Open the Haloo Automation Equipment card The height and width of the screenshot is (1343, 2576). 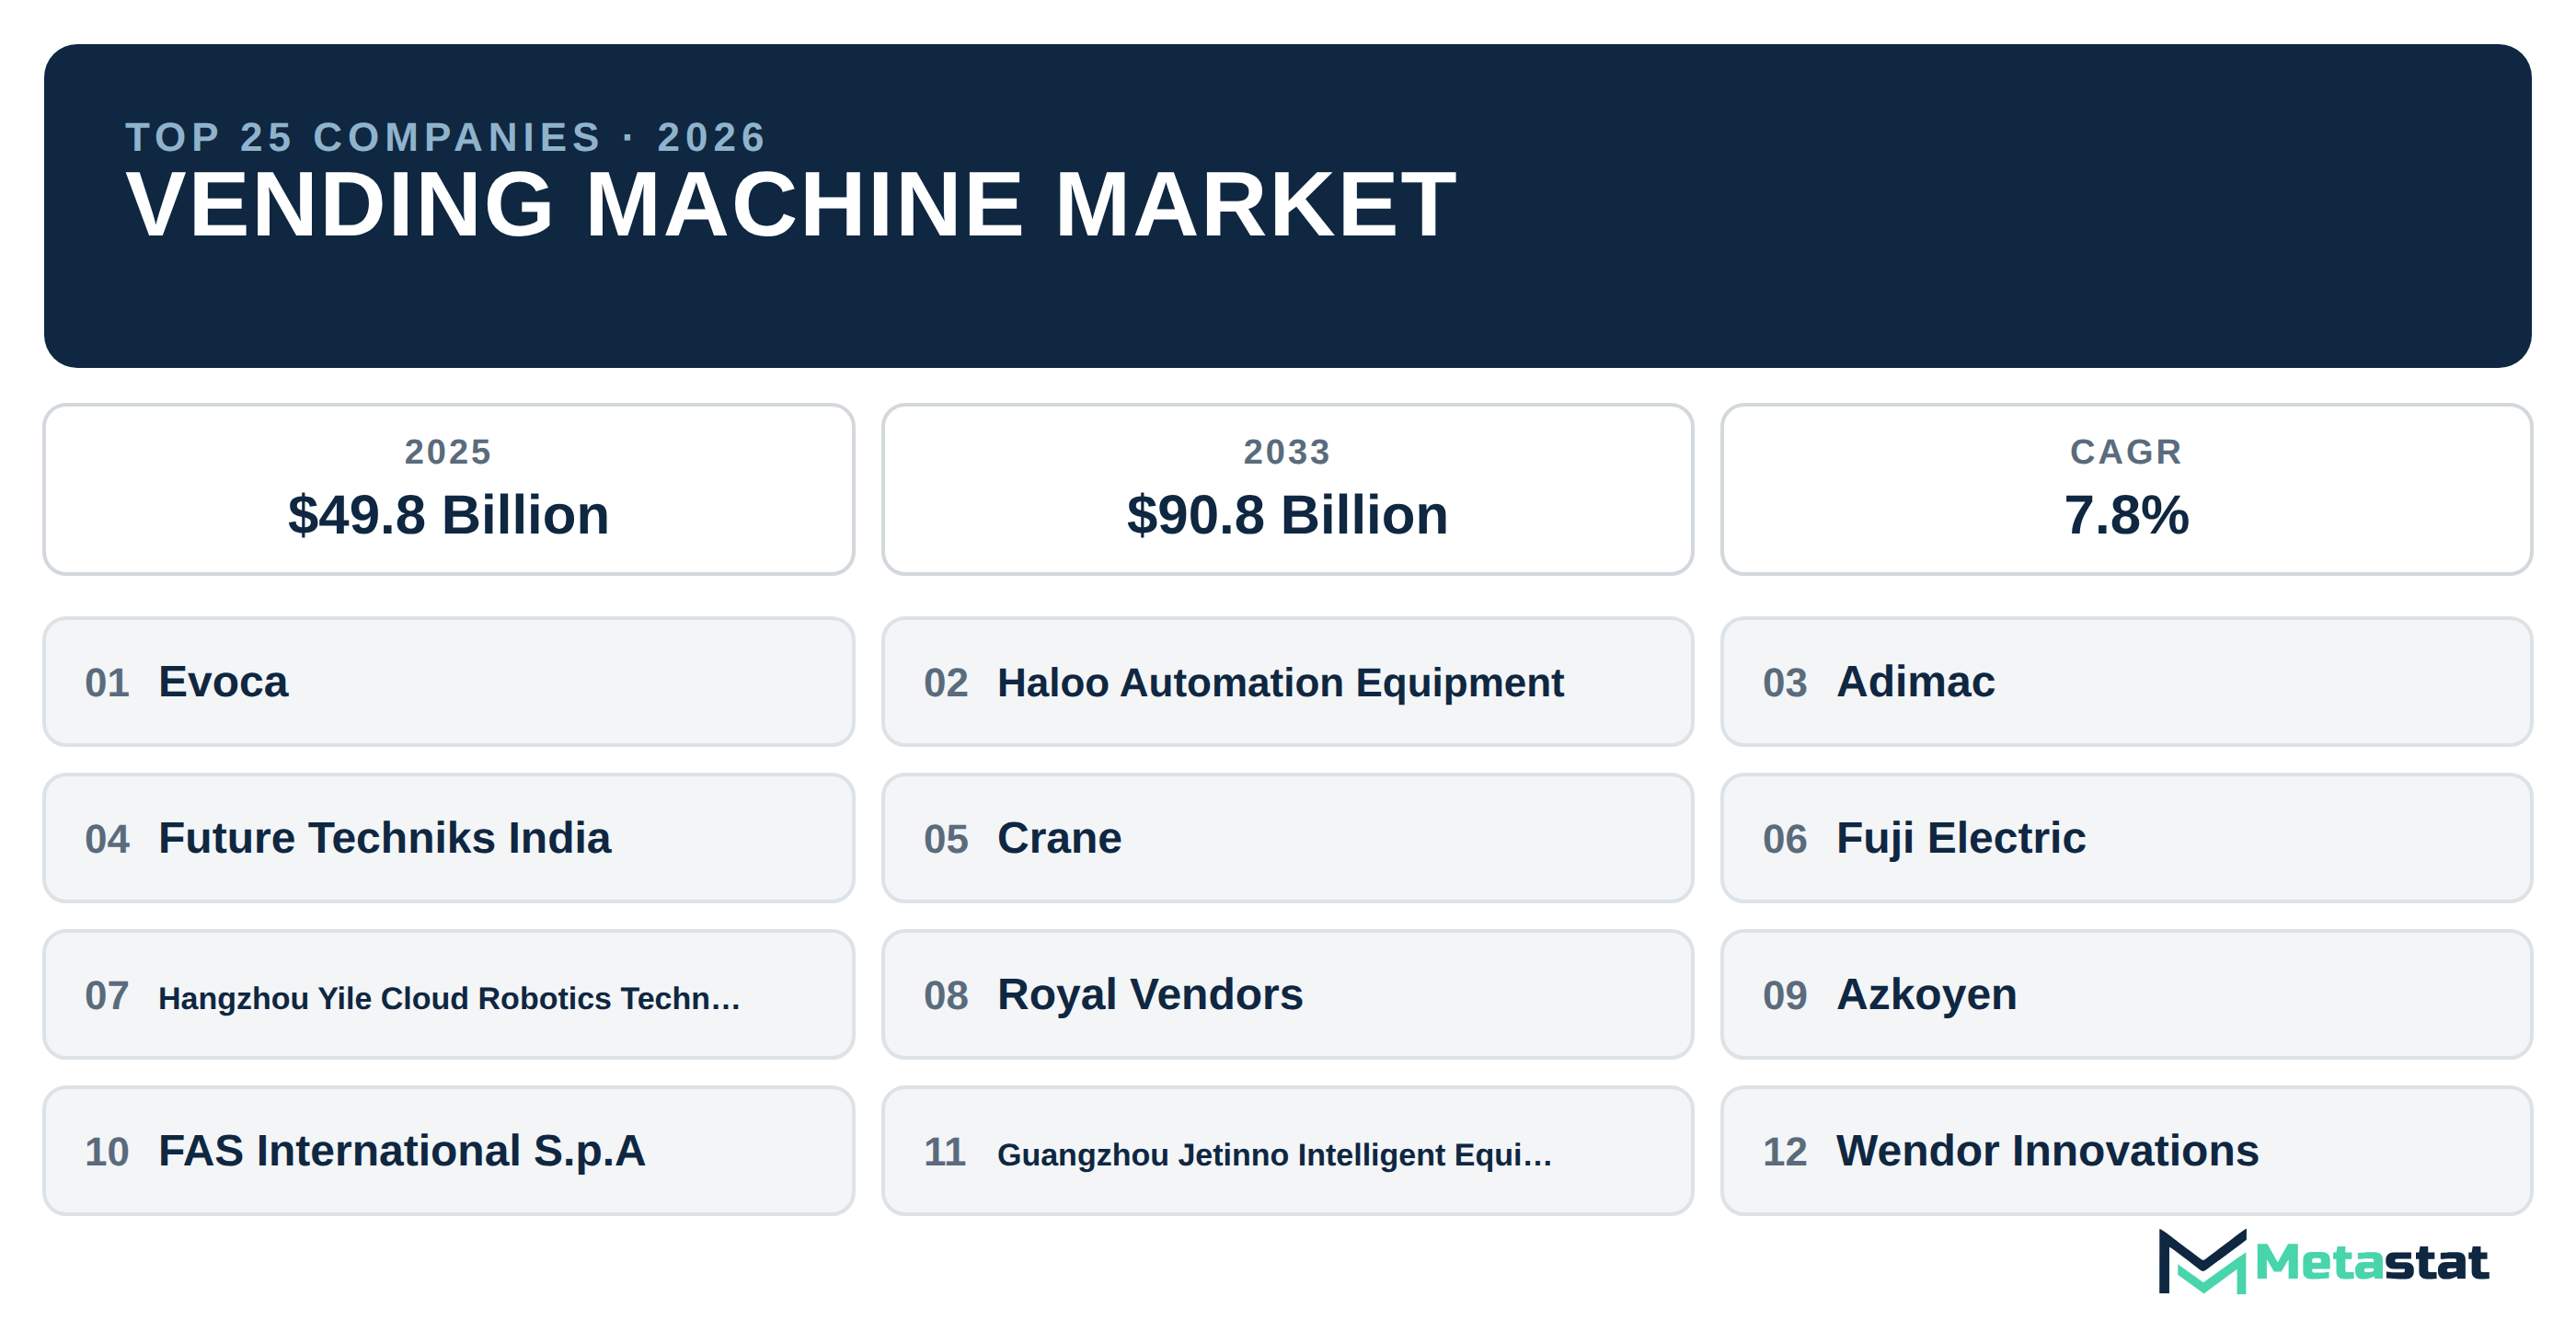click(x=1288, y=682)
